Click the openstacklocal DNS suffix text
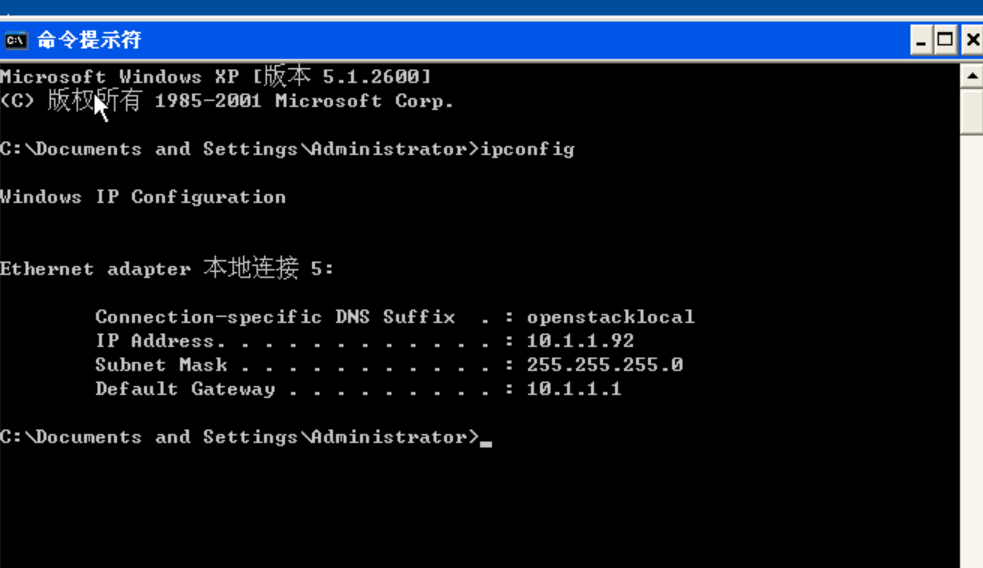983x568 pixels. 611,317
